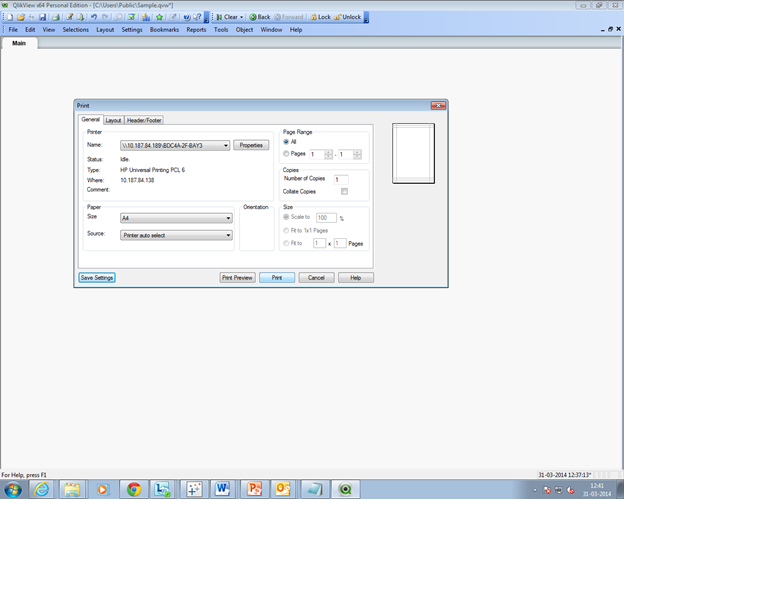The width and height of the screenshot is (768, 614).
Task: Click the QlikView taskbar icon
Action: (x=345, y=489)
